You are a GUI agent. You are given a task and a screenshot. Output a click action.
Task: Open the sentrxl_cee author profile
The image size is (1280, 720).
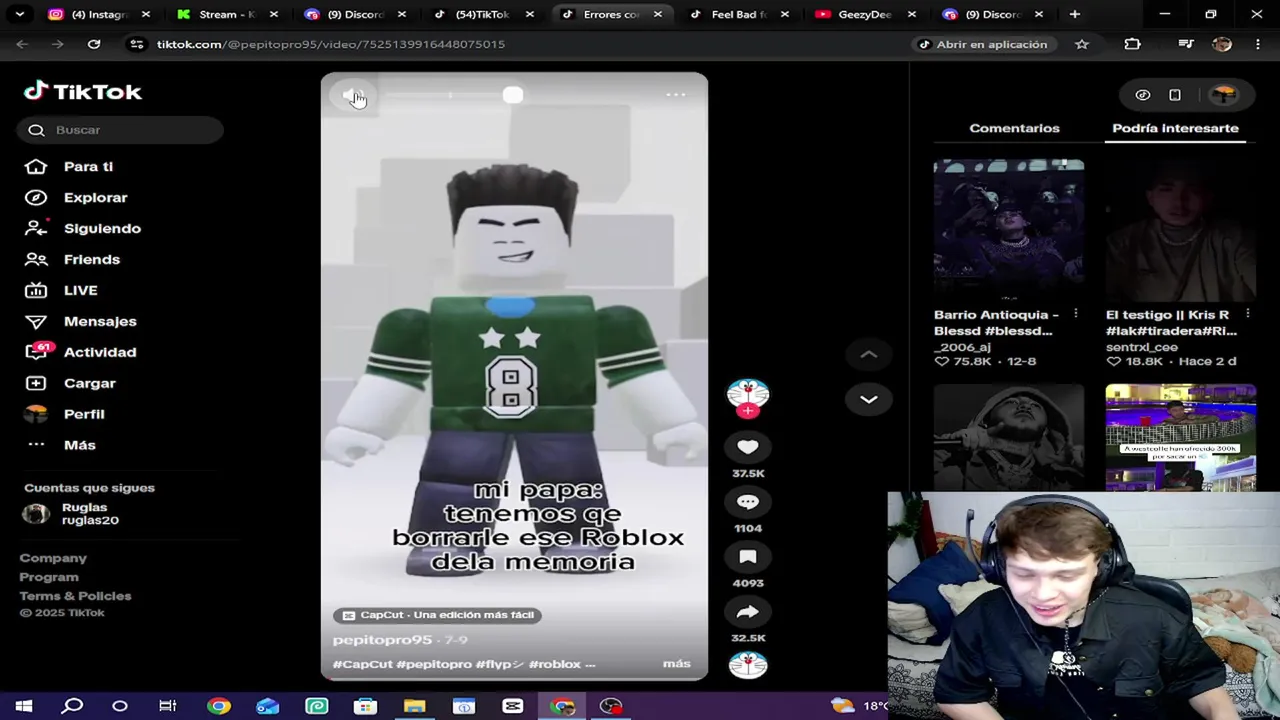(1142, 347)
